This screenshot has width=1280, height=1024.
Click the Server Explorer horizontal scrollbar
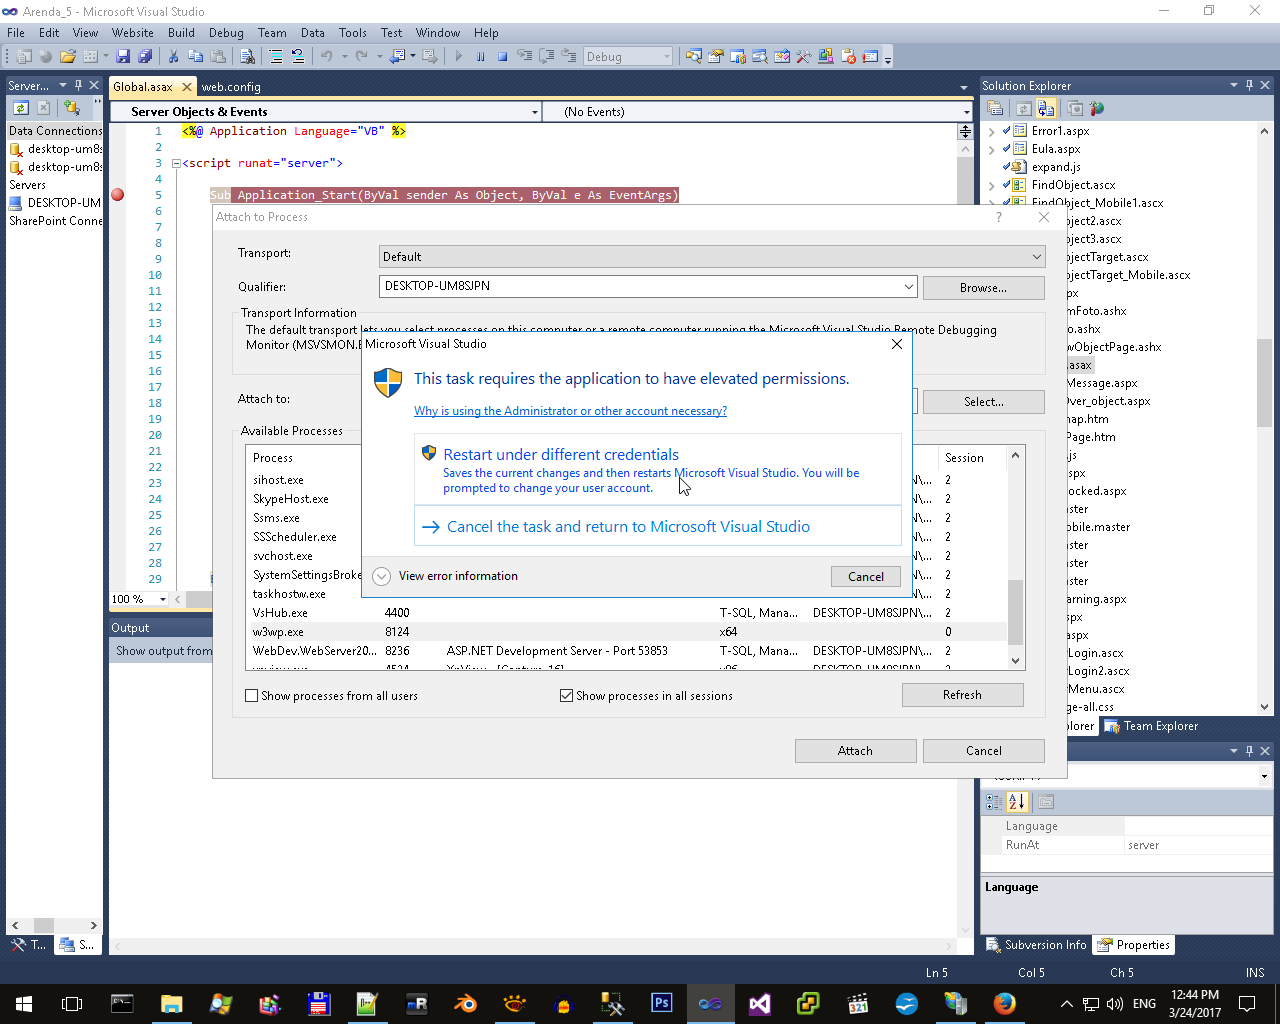tap(54, 925)
